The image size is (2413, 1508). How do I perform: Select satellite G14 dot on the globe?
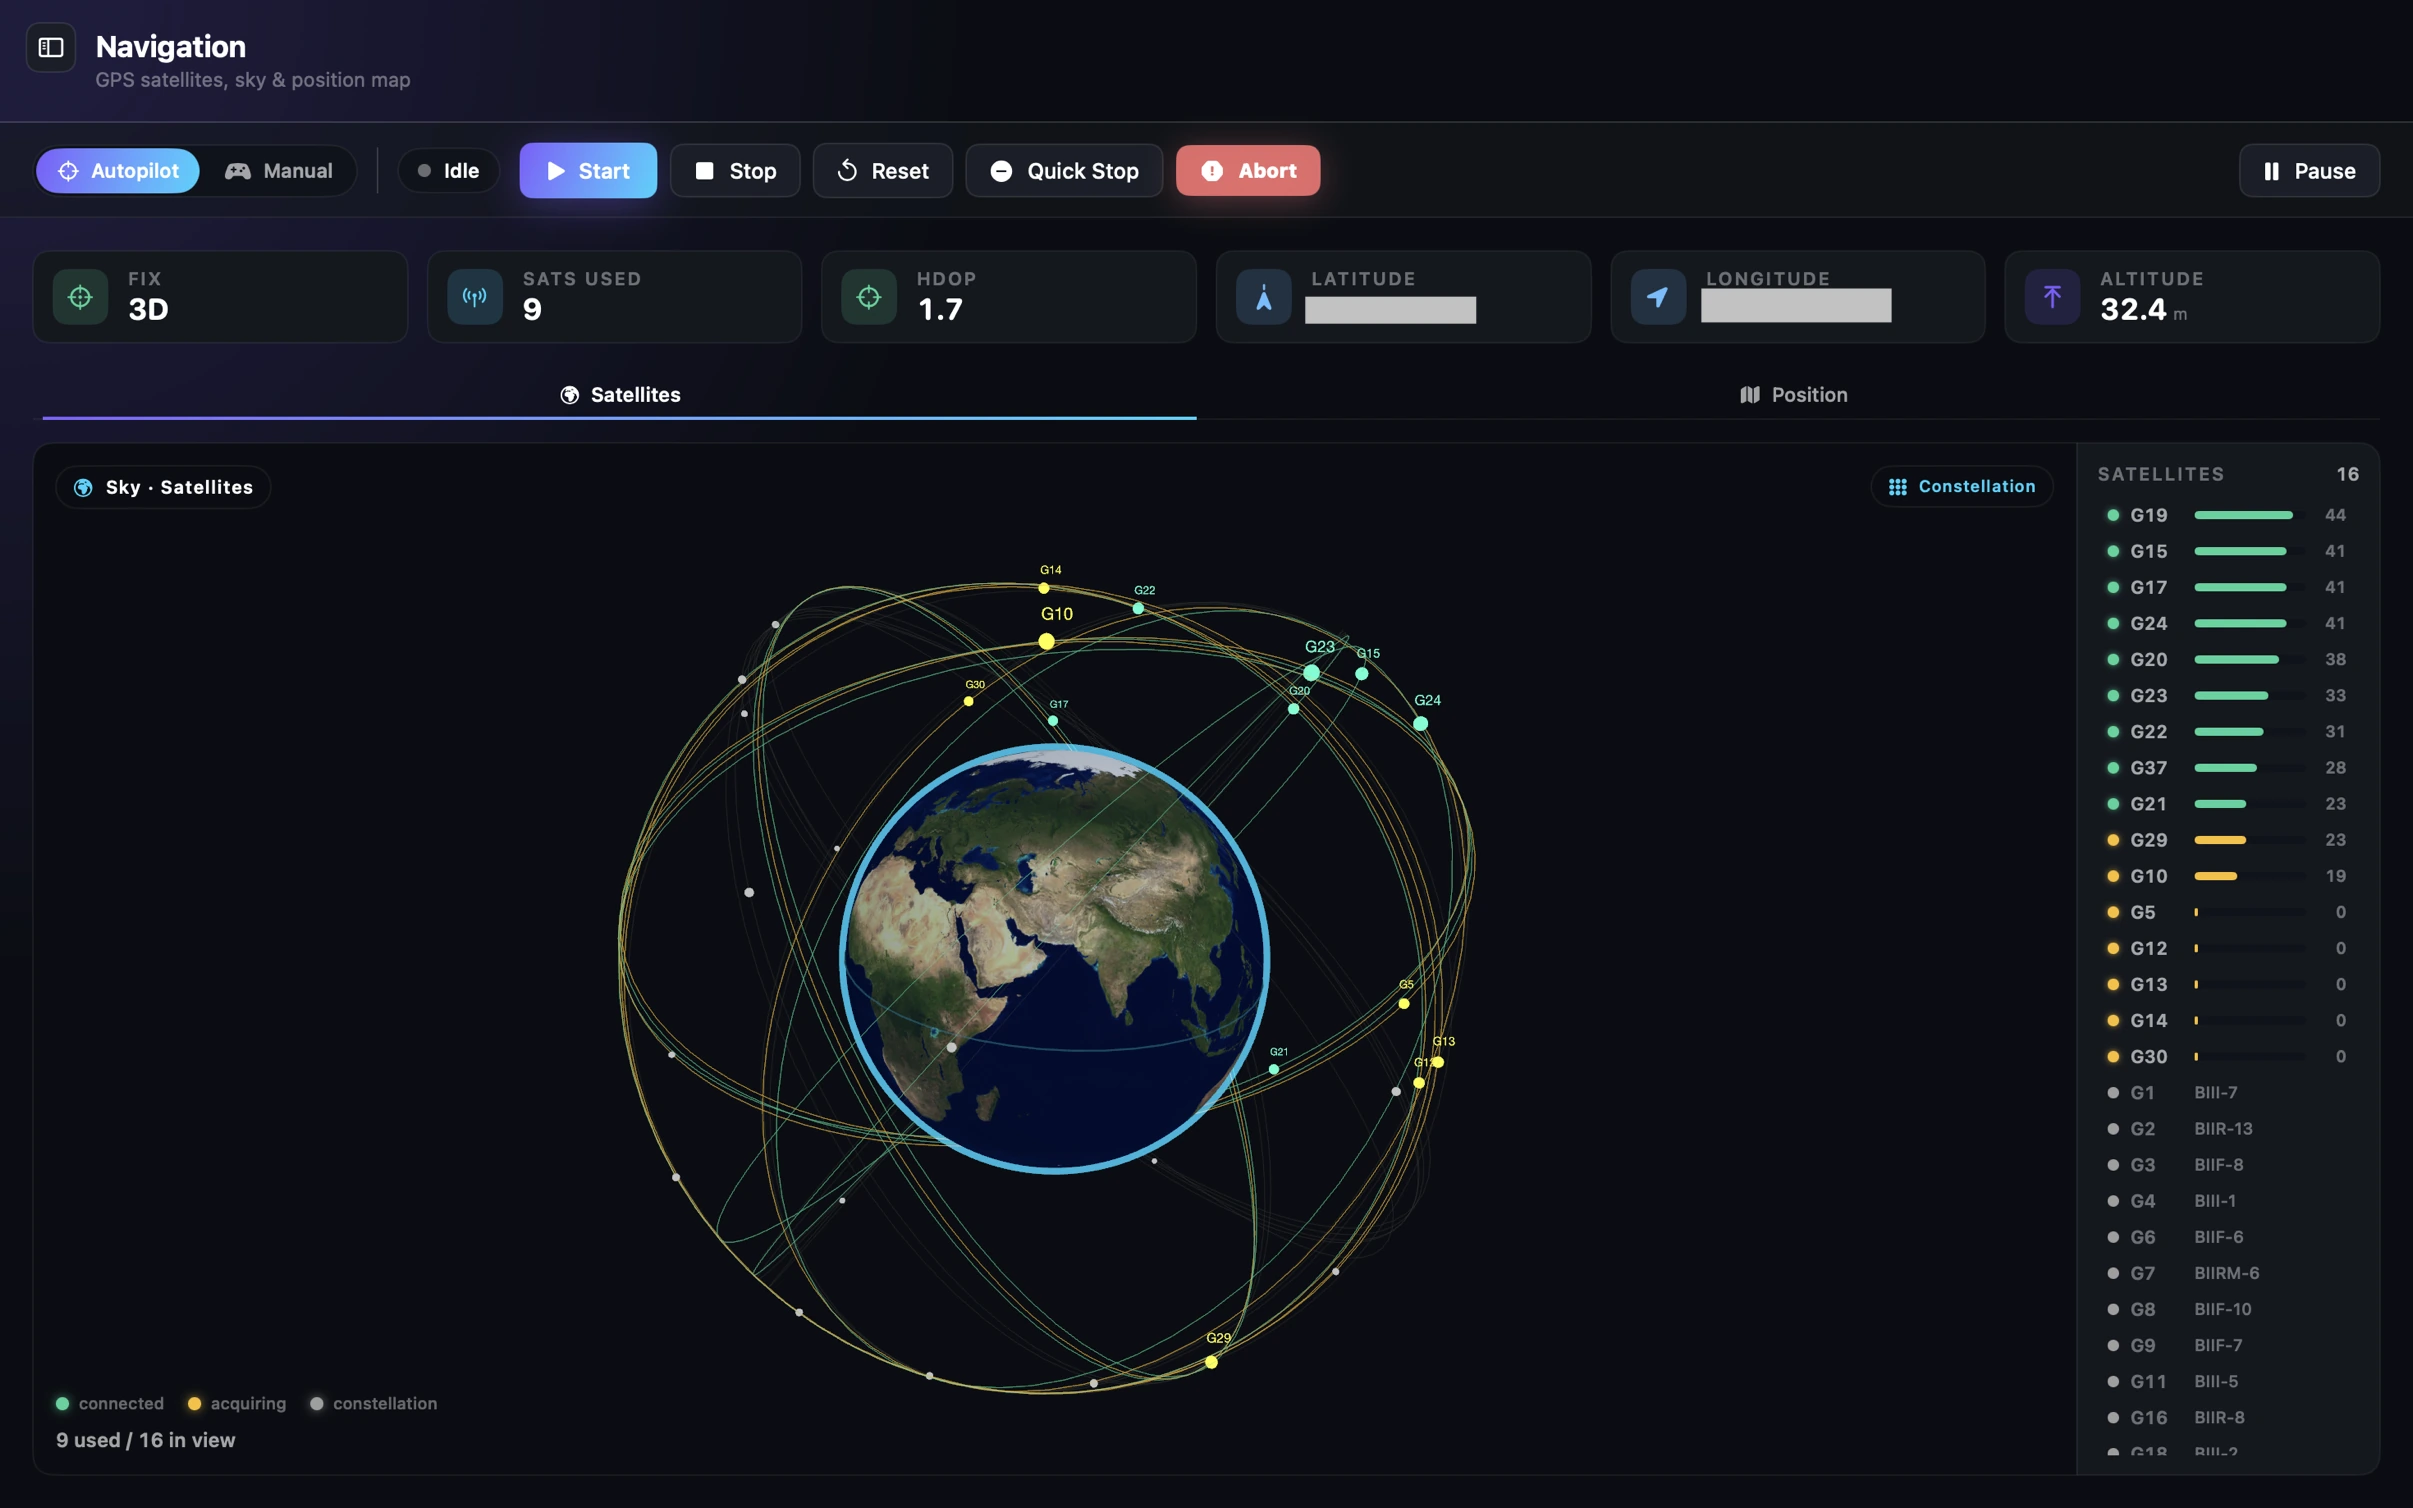click(1044, 588)
